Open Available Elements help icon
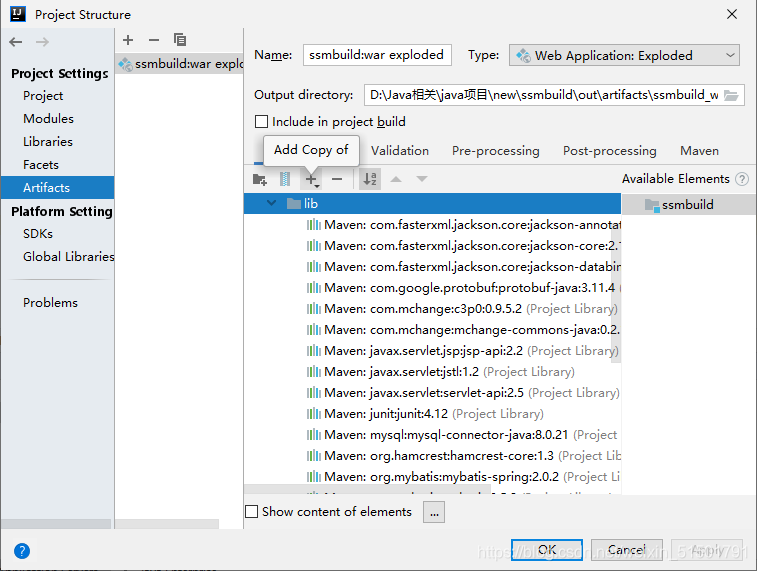 tap(742, 179)
